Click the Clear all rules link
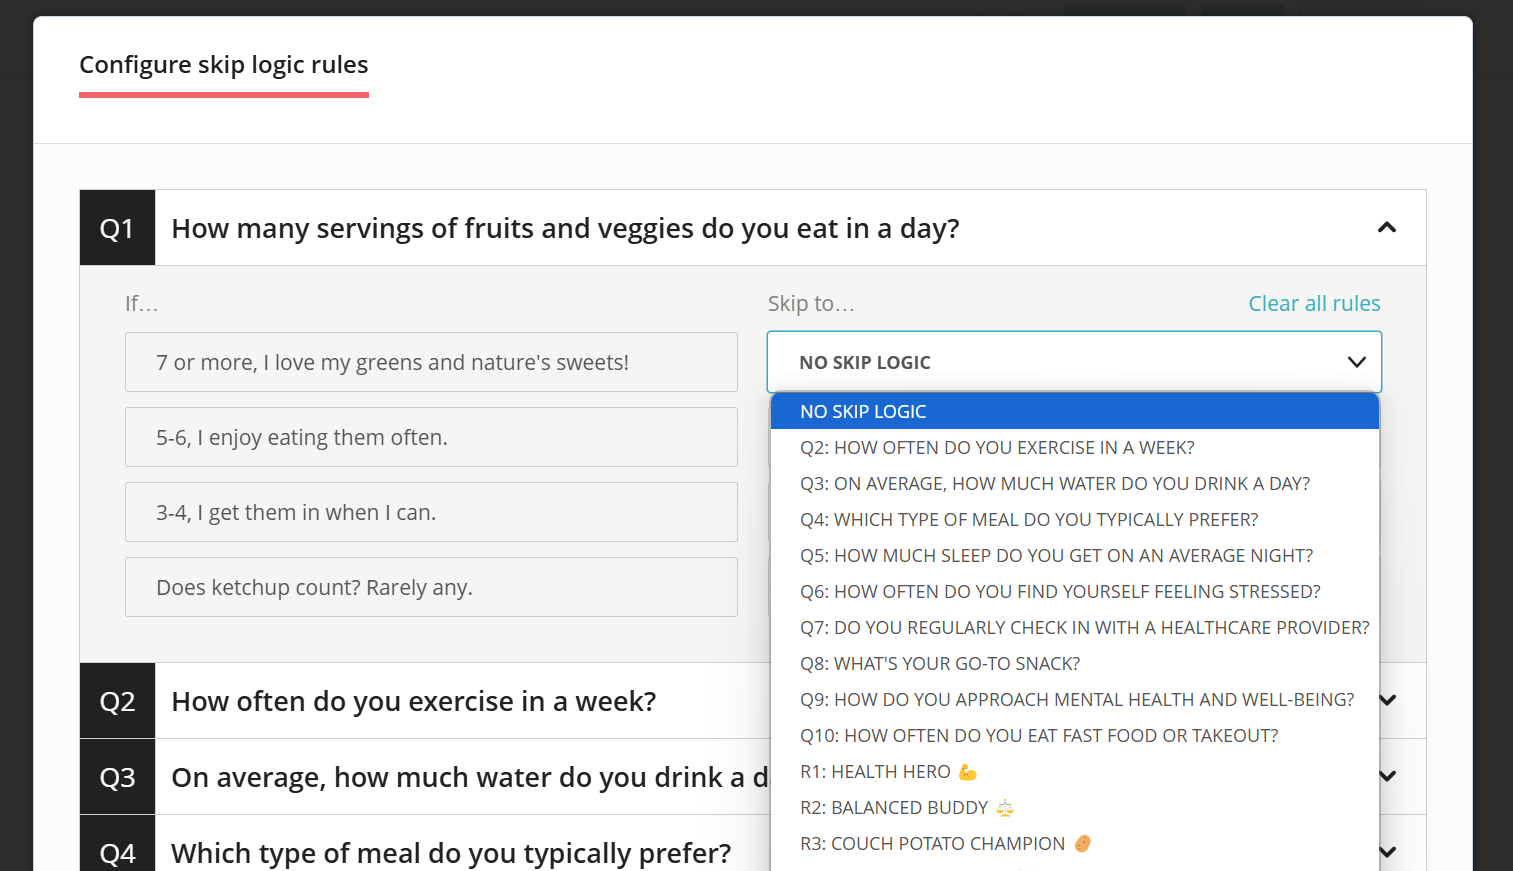 point(1314,303)
